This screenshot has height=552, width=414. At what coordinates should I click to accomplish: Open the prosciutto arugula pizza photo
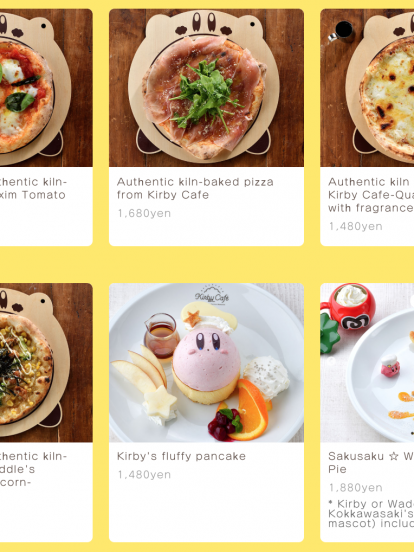[x=206, y=88]
